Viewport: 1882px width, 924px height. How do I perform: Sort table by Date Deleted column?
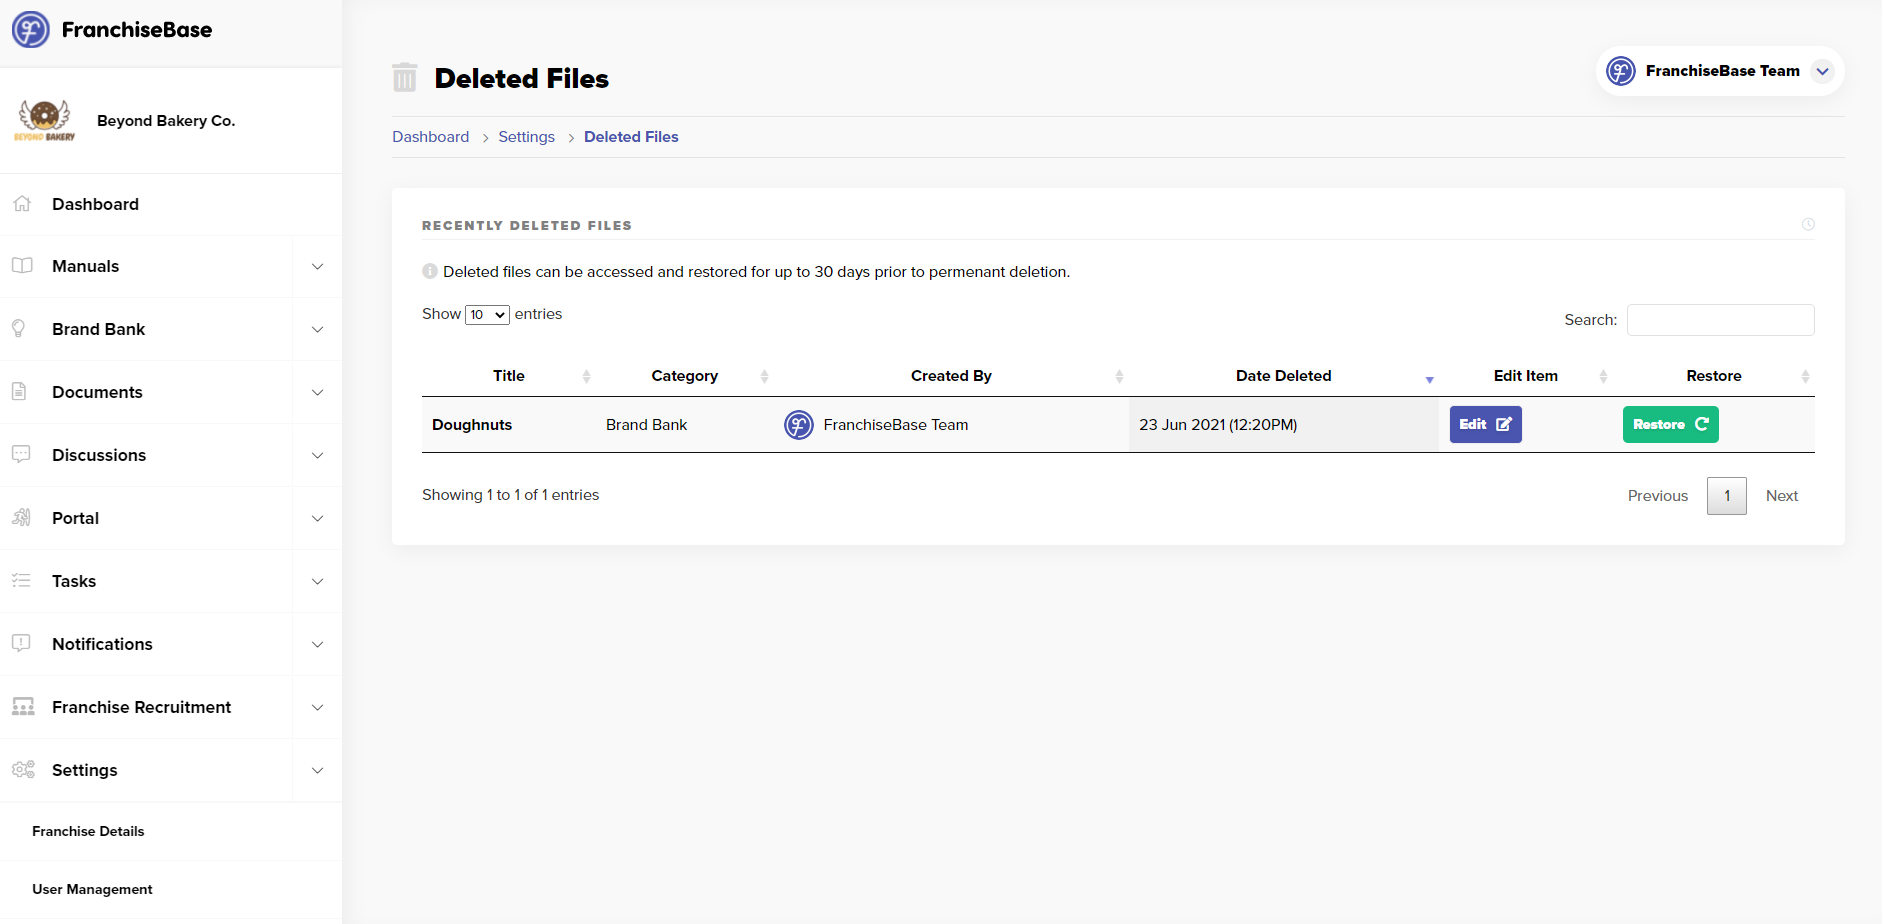coord(1283,376)
